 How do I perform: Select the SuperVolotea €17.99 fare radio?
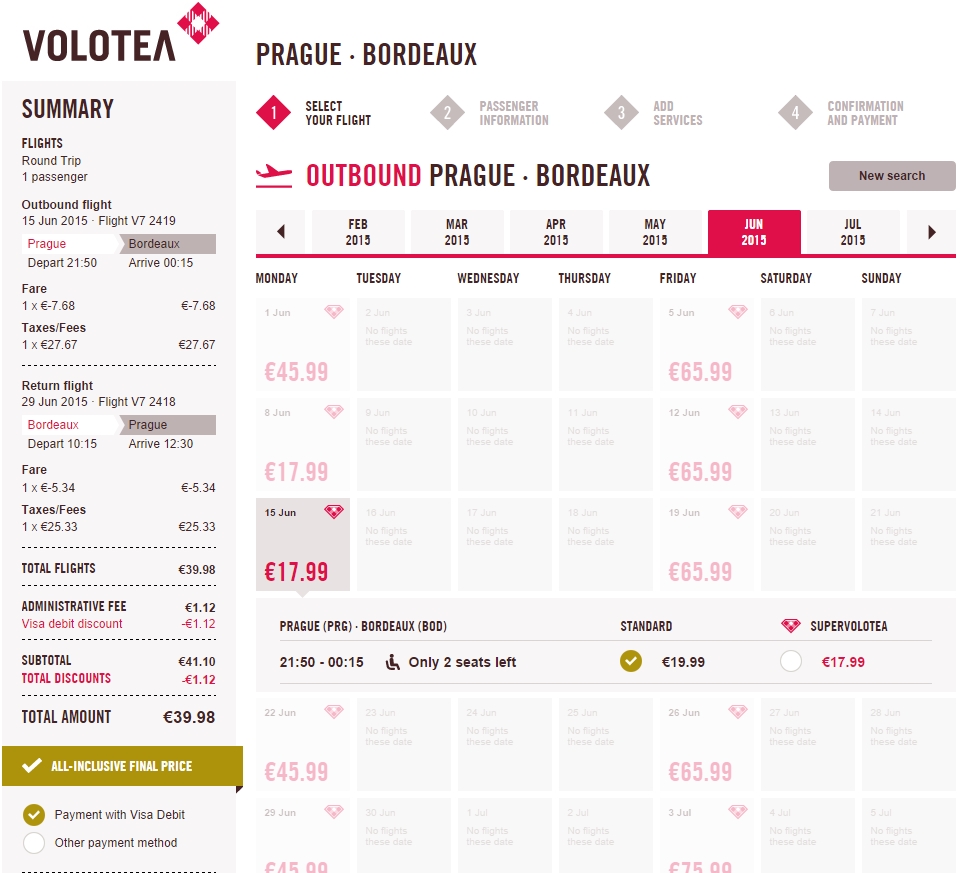pyautogui.click(x=791, y=662)
